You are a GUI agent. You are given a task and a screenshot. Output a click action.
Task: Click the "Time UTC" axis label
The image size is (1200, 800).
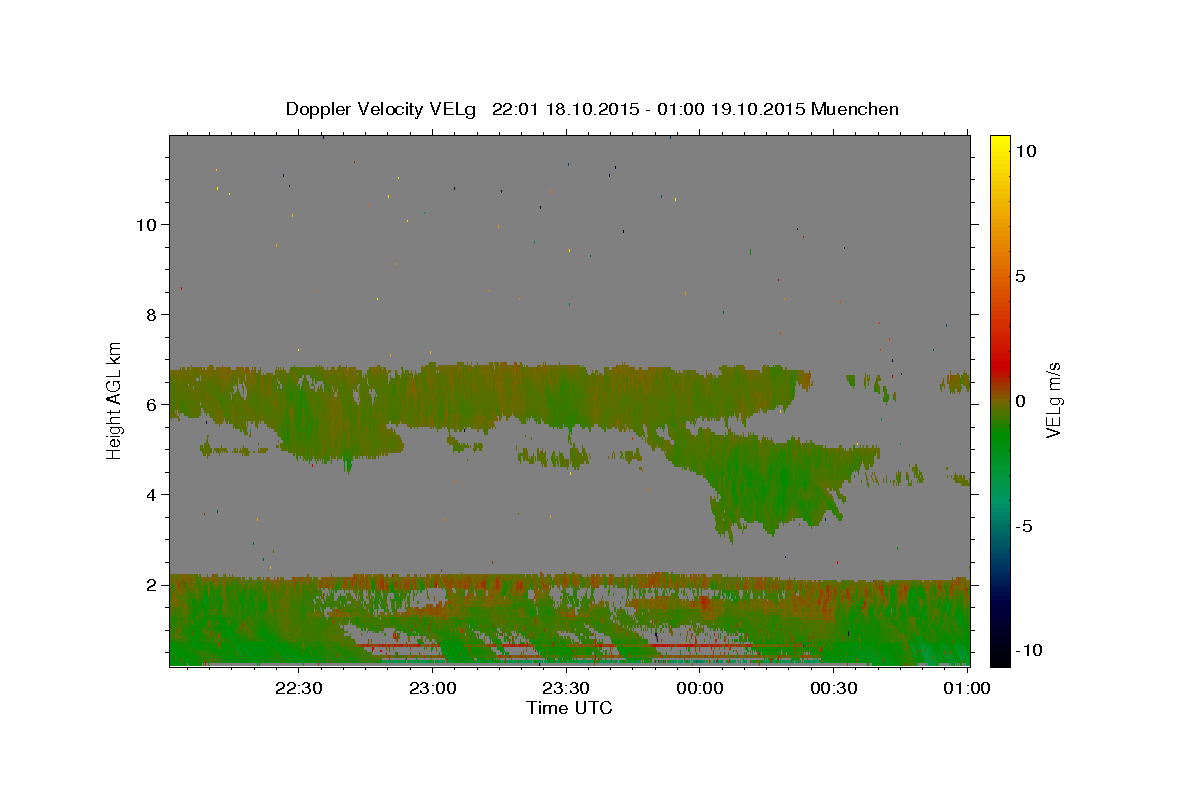pyautogui.click(x=569, y=708)
